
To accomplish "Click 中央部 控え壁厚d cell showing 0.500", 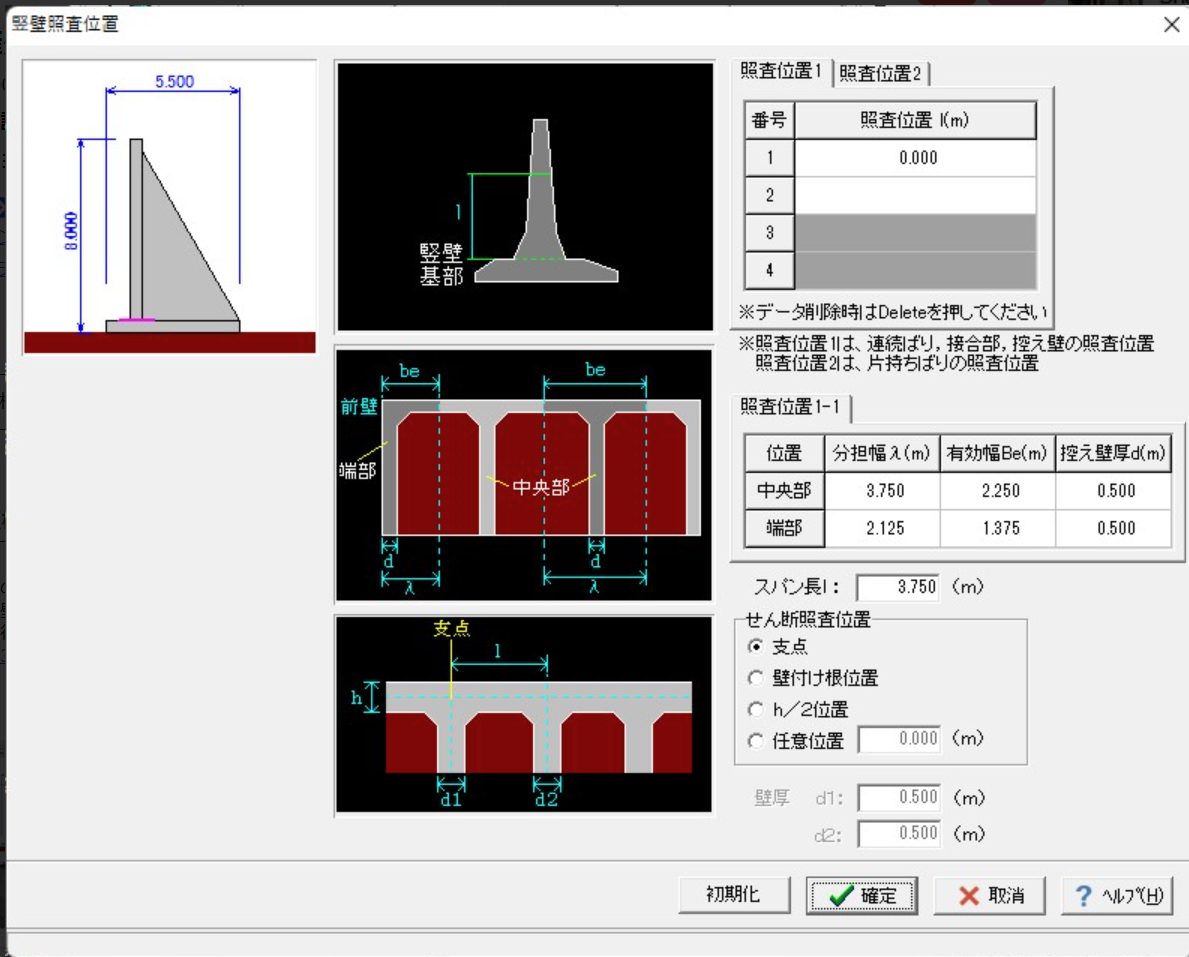I will pos(1114,491).
